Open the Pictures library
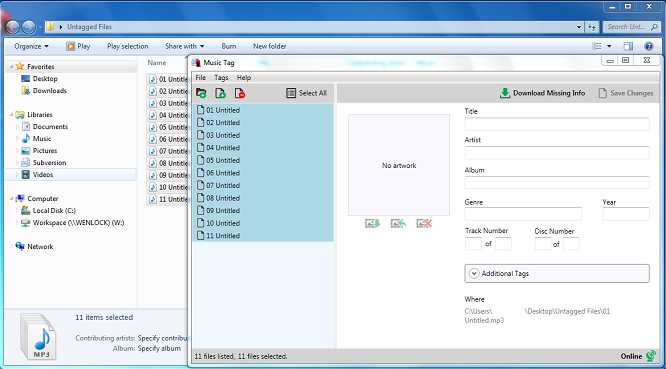The width and height of the screenshot is (666, 369). (x=39, y=150)
